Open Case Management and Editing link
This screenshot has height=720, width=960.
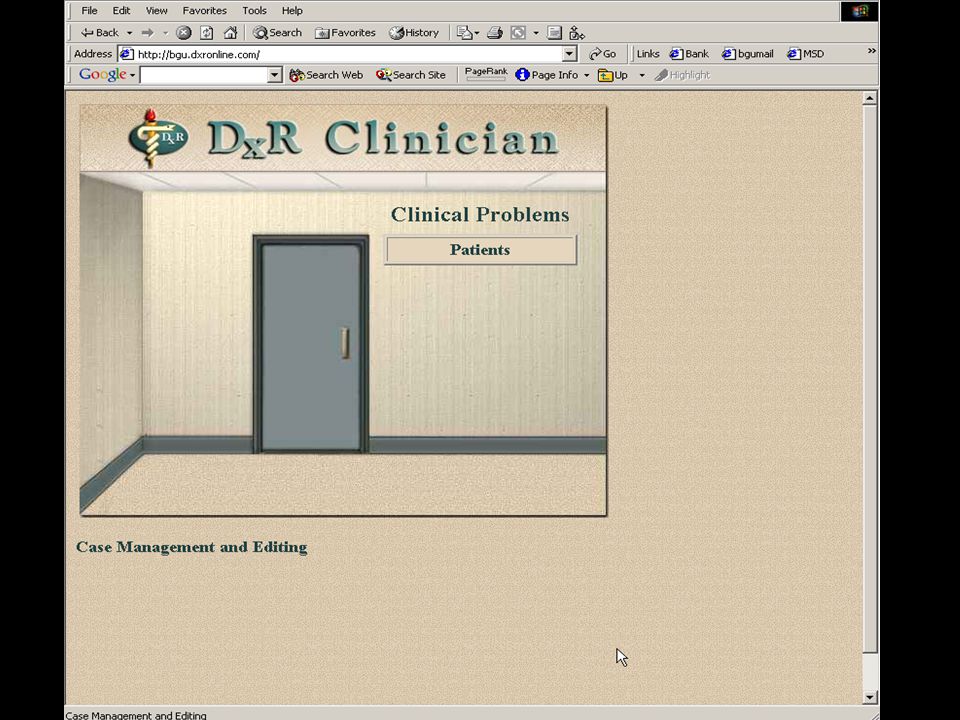click(x=192, y=547)
